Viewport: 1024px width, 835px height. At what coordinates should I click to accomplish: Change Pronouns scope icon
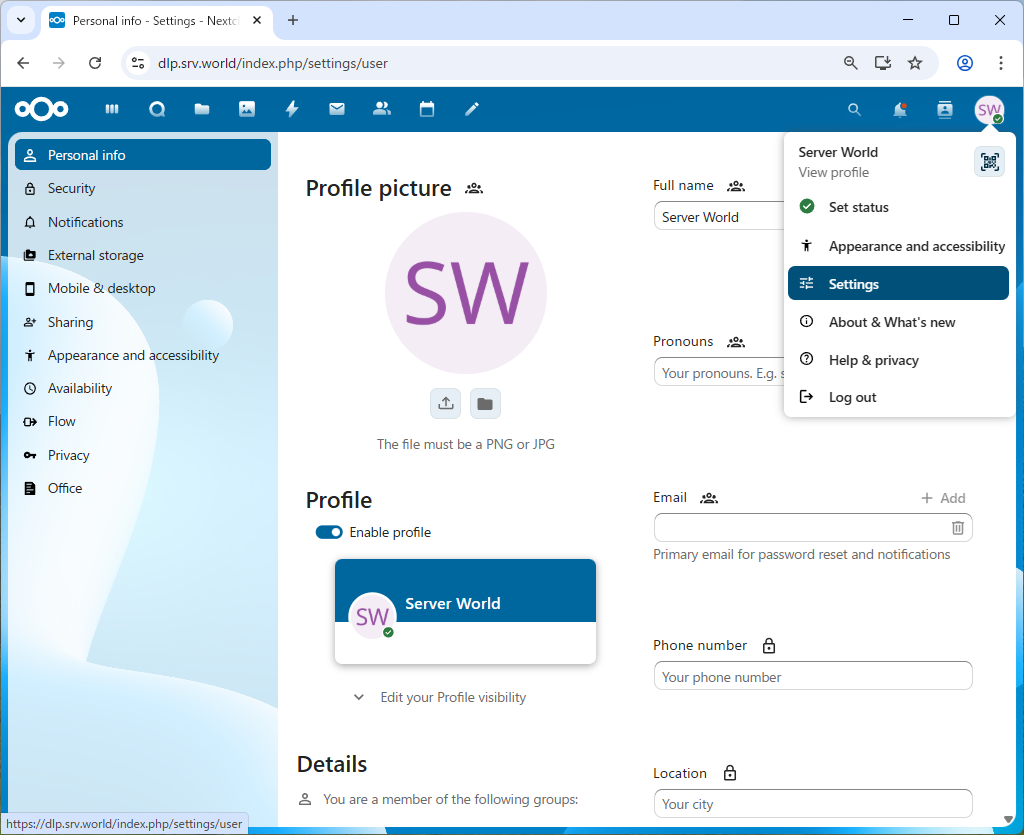tap(736, 342)
